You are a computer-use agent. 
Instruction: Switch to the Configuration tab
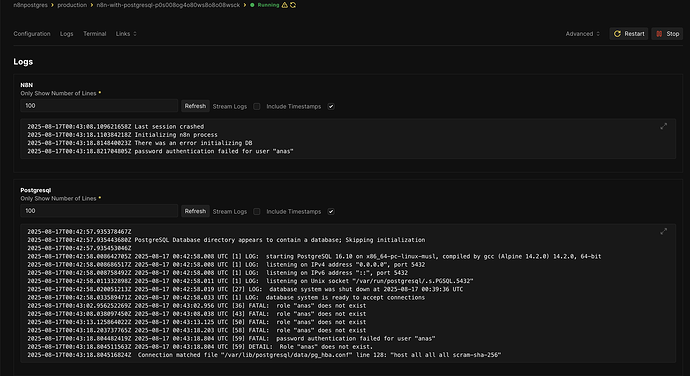(x=32, y=34)
